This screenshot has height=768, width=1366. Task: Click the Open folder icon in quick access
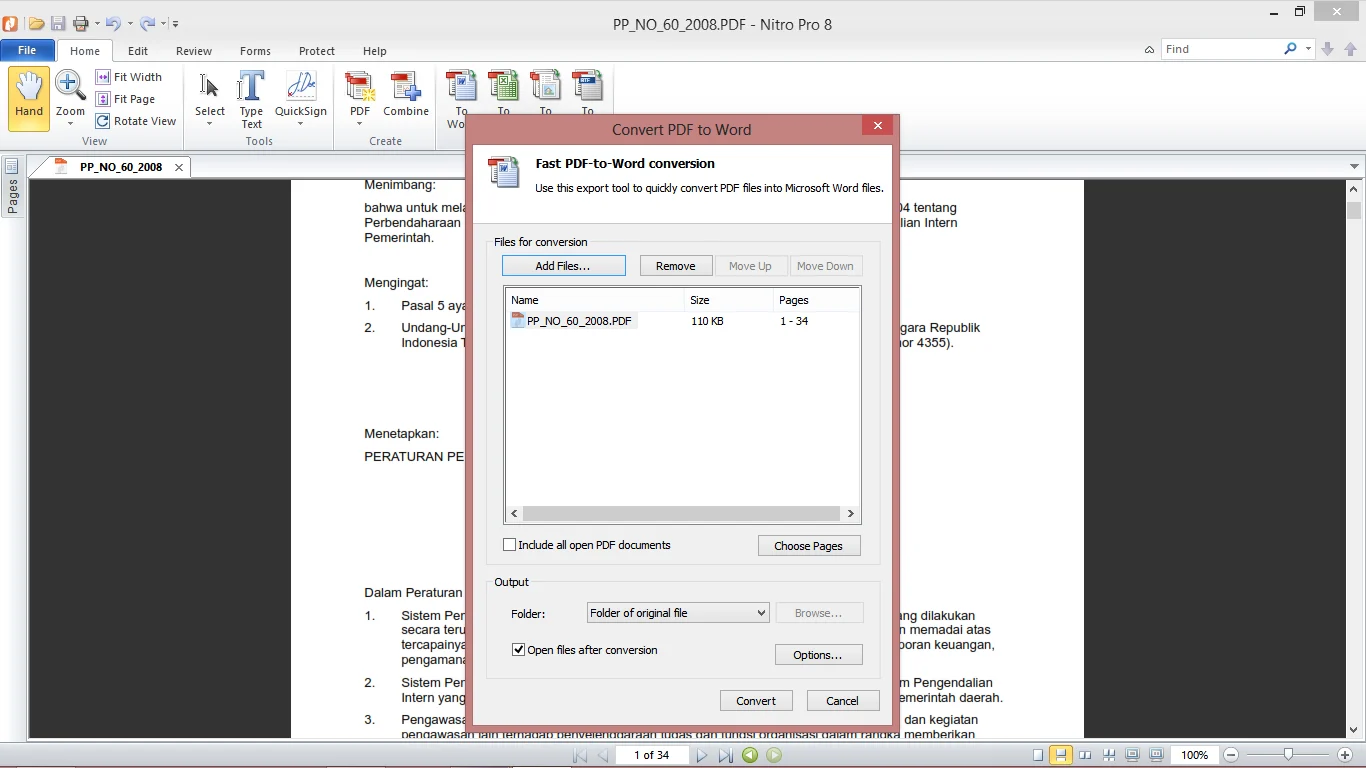point(36,23)
